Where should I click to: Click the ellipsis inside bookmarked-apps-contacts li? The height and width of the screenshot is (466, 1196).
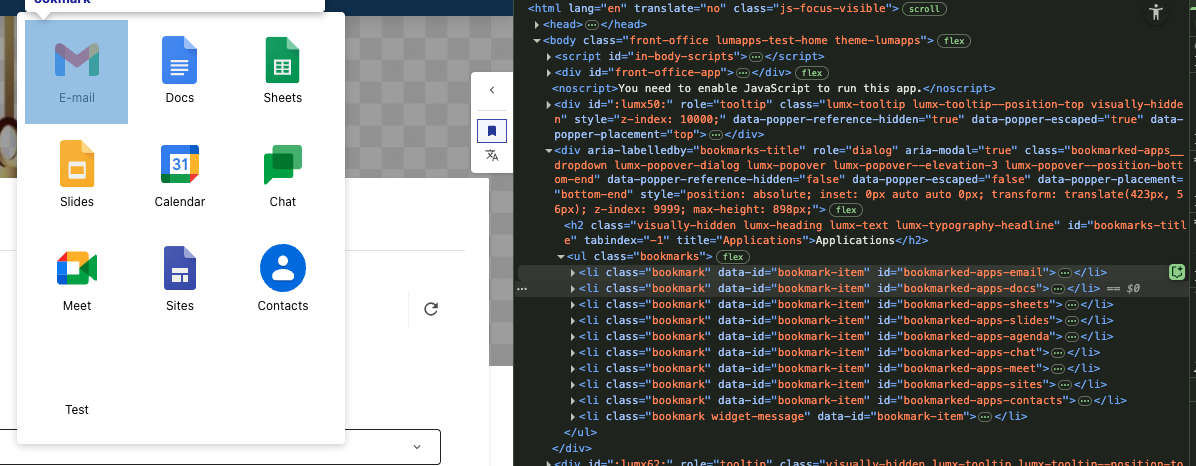[x=1083, y=400]
